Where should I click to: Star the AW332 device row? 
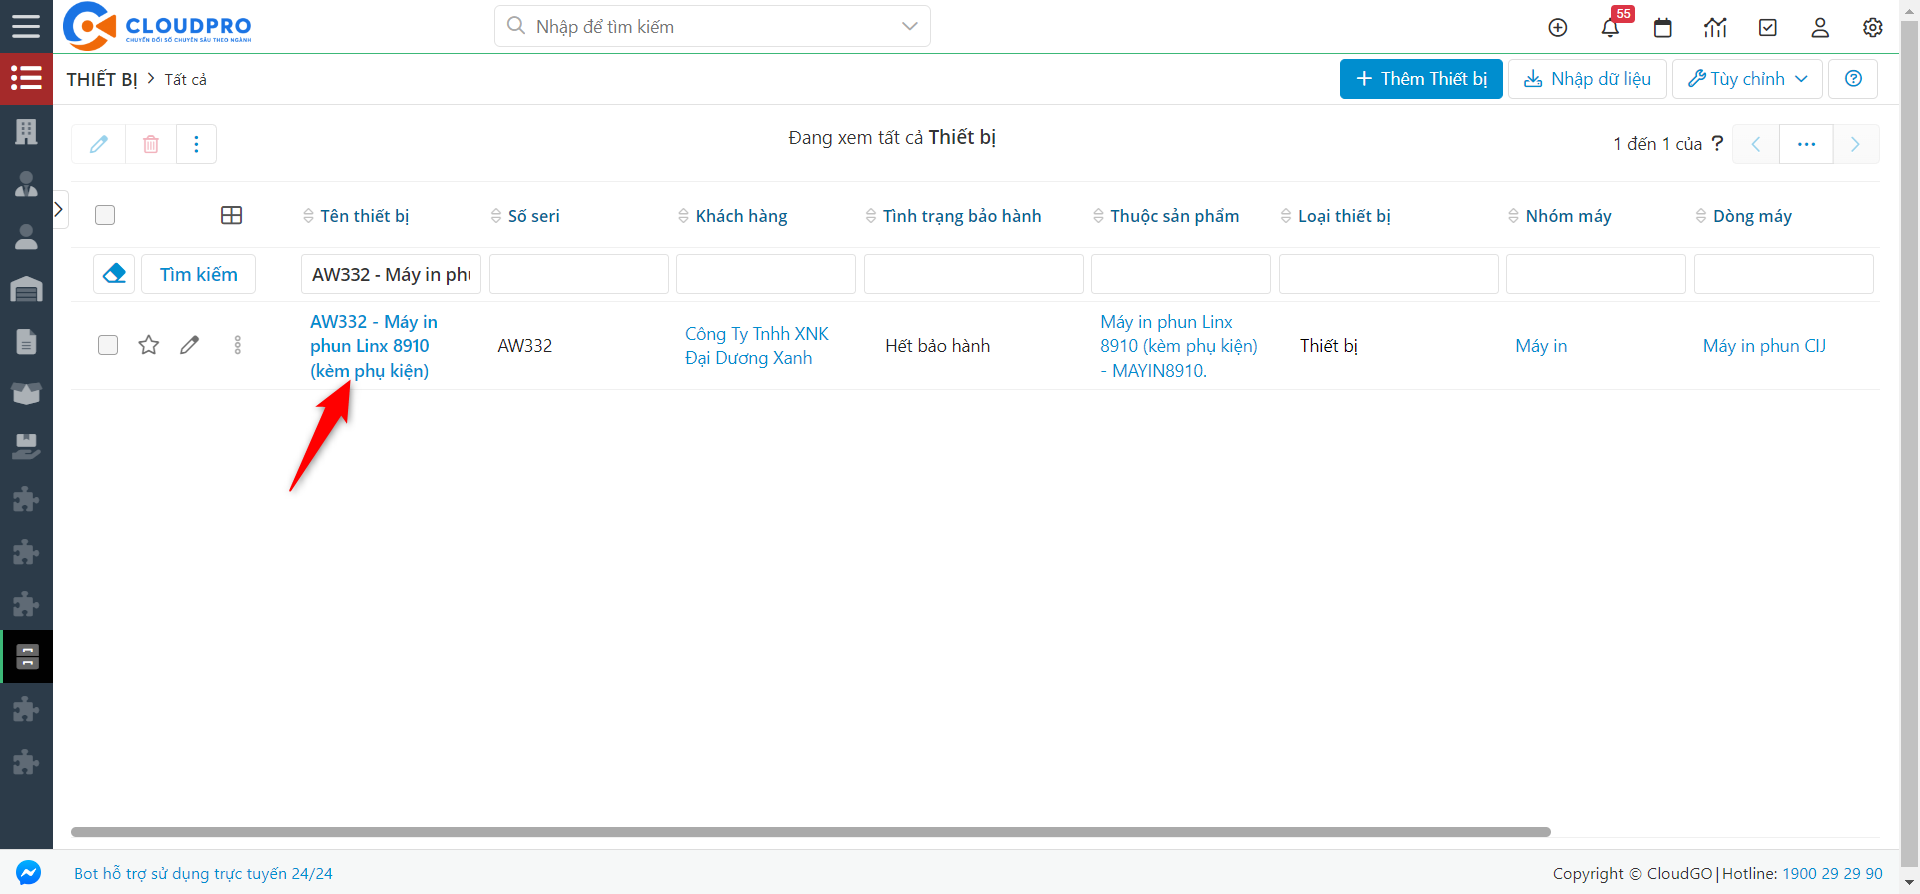149,346
